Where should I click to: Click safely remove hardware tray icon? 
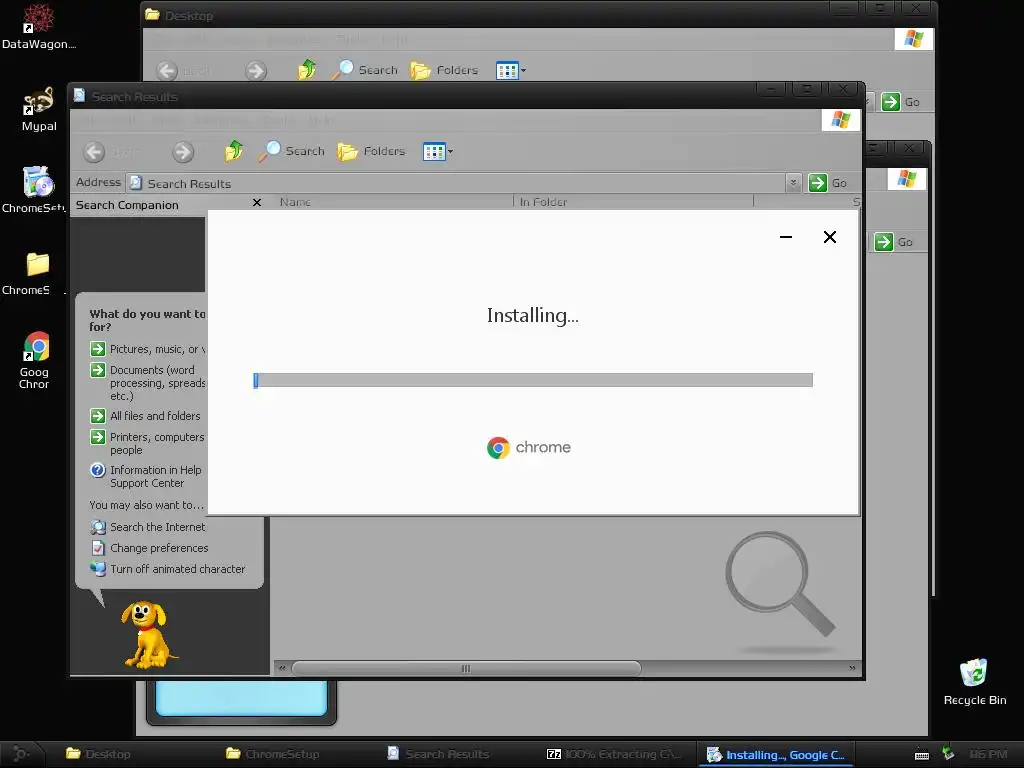(947, 754)
